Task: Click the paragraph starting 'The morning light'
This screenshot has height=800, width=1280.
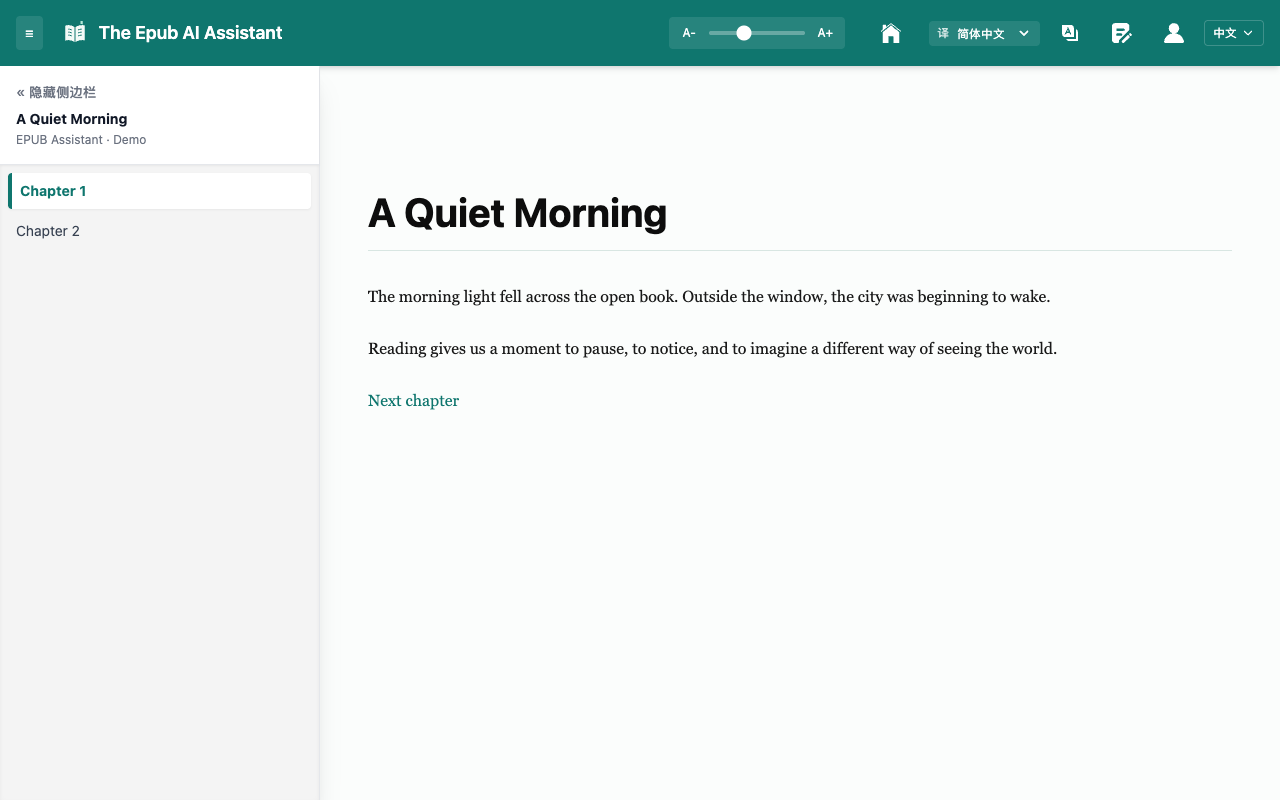Action: click(709, 297)
